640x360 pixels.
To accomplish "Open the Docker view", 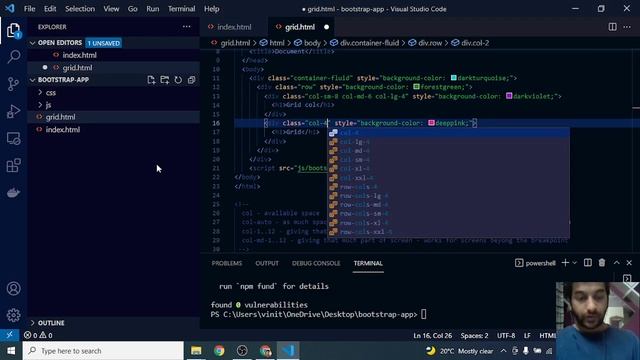I will [13, 193].
